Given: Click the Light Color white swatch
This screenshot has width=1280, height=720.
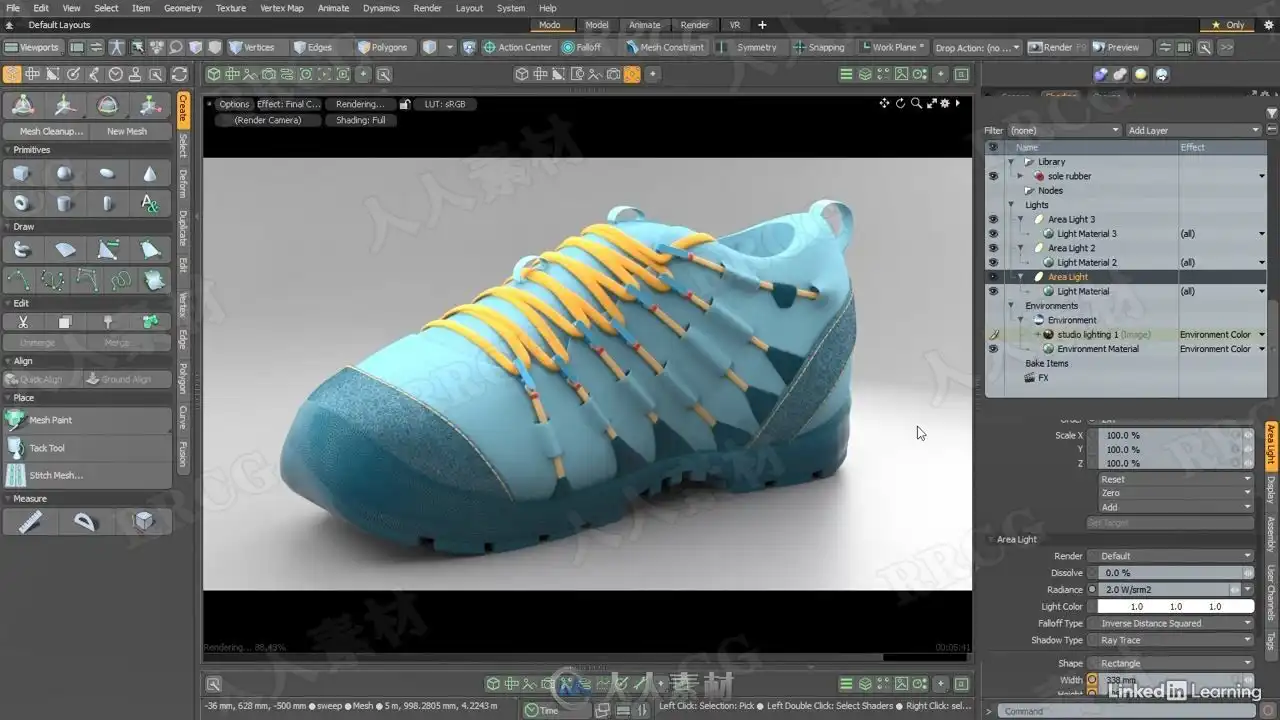Looking at the screenshot, I should 1175,606.
